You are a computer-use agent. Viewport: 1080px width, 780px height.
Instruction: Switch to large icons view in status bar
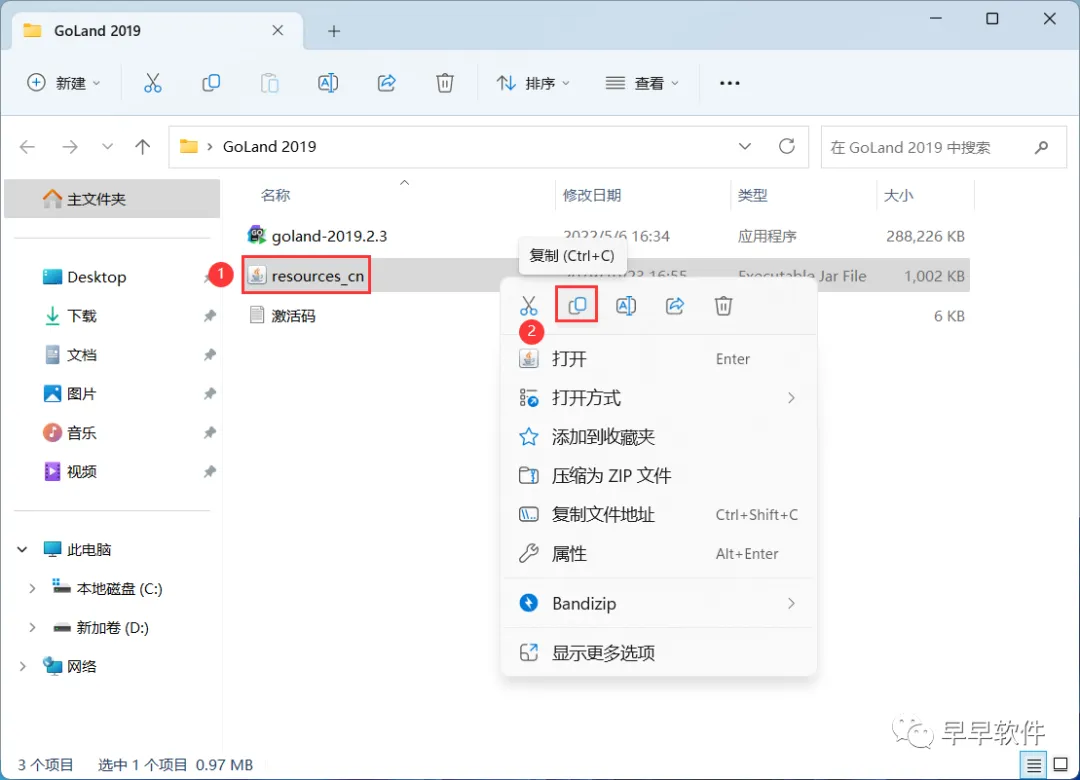coord(1061,765)
